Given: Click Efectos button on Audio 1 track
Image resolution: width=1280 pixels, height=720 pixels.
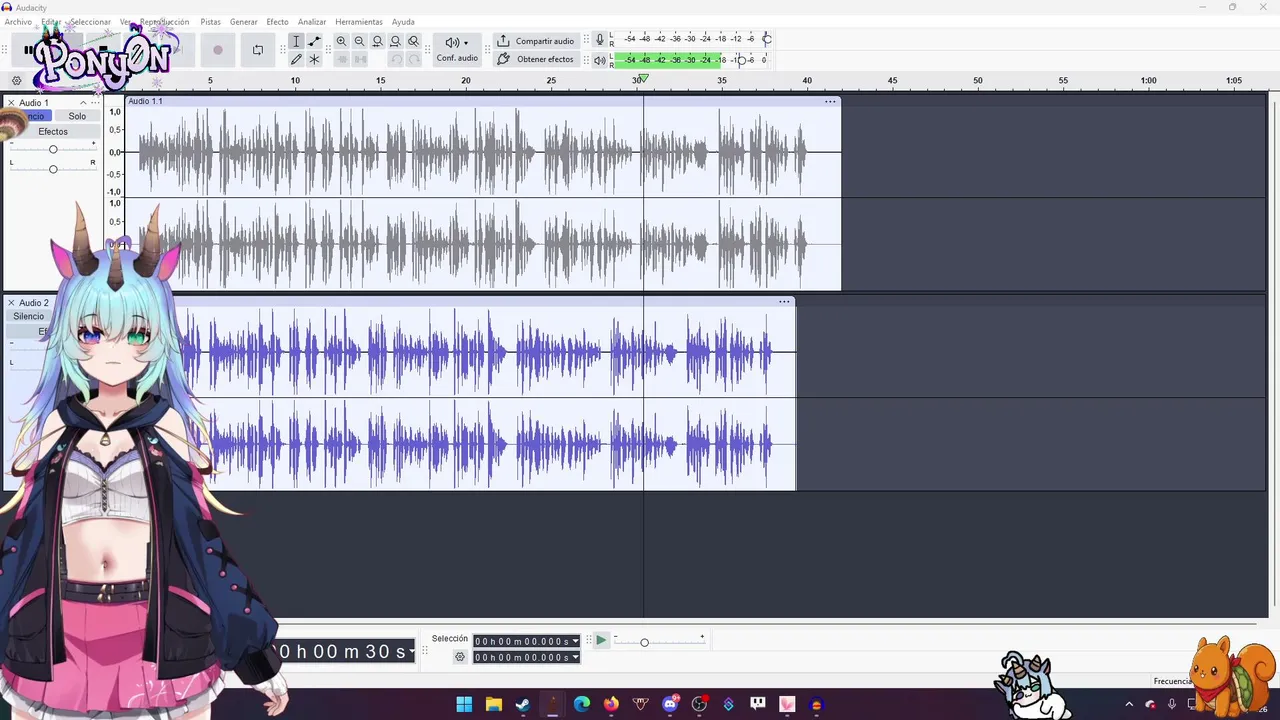Looking at the screenshot, I should pyautogui.click(x=53, y=132).
